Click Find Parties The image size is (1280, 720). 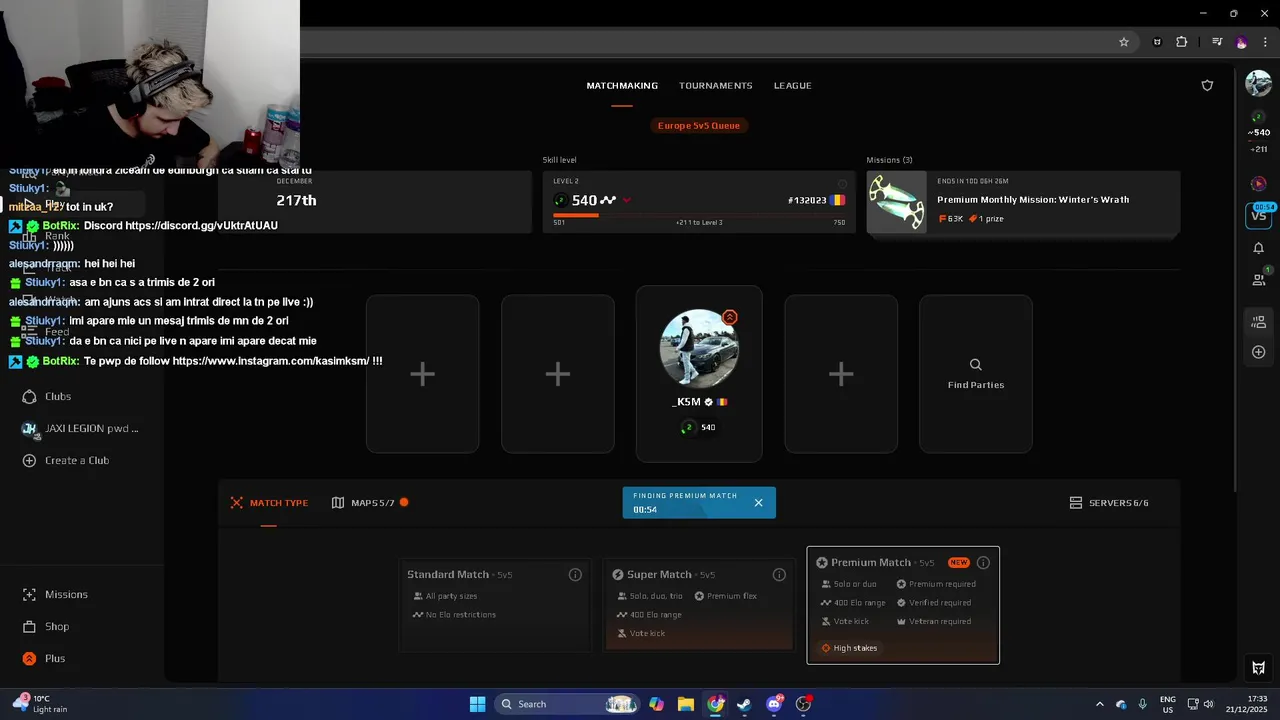976,374
